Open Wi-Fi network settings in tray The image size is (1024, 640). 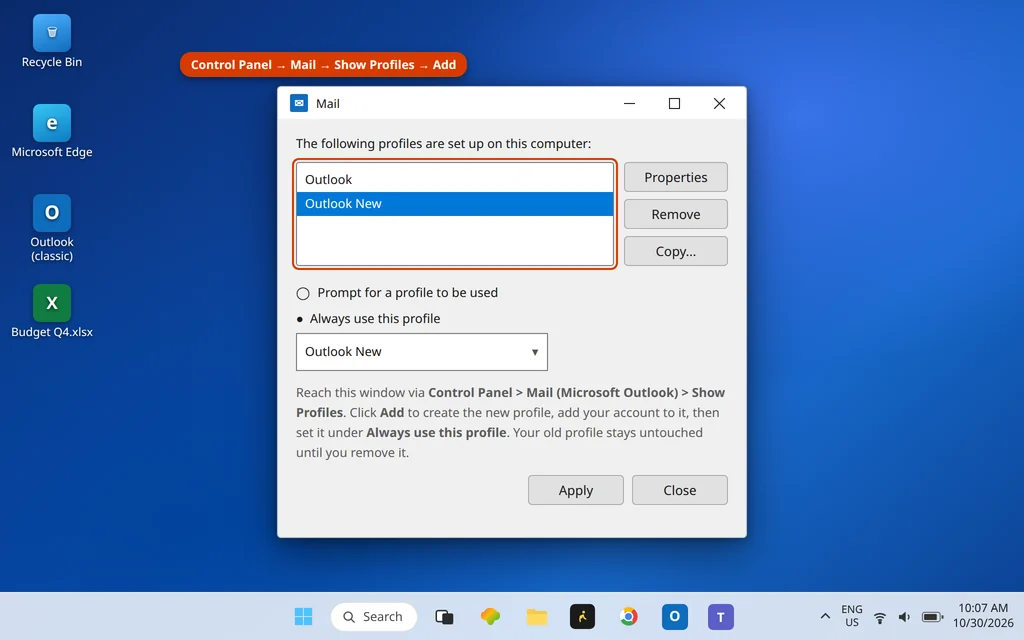(x=880, y=616)
